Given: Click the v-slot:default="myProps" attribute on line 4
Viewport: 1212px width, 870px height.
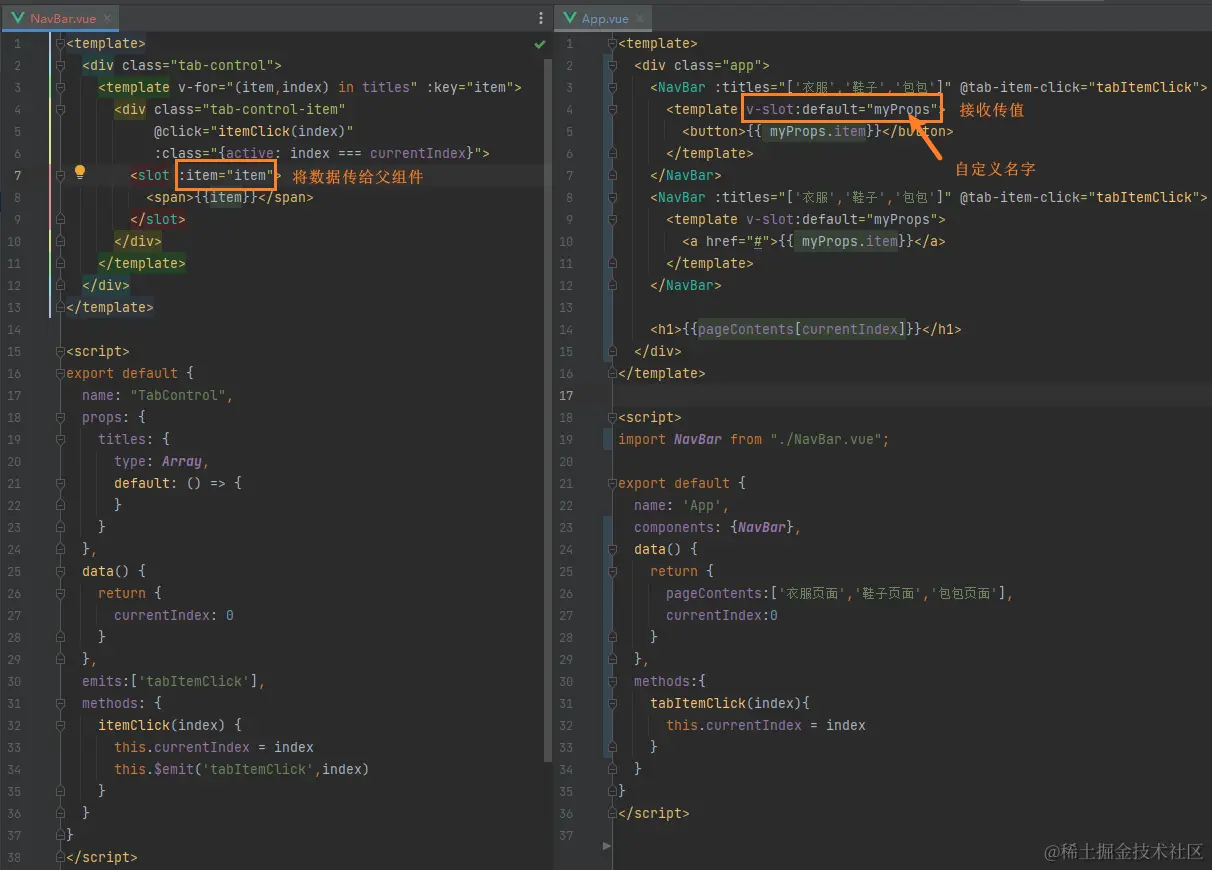Looking at the screenshot, I should (843, 110).
